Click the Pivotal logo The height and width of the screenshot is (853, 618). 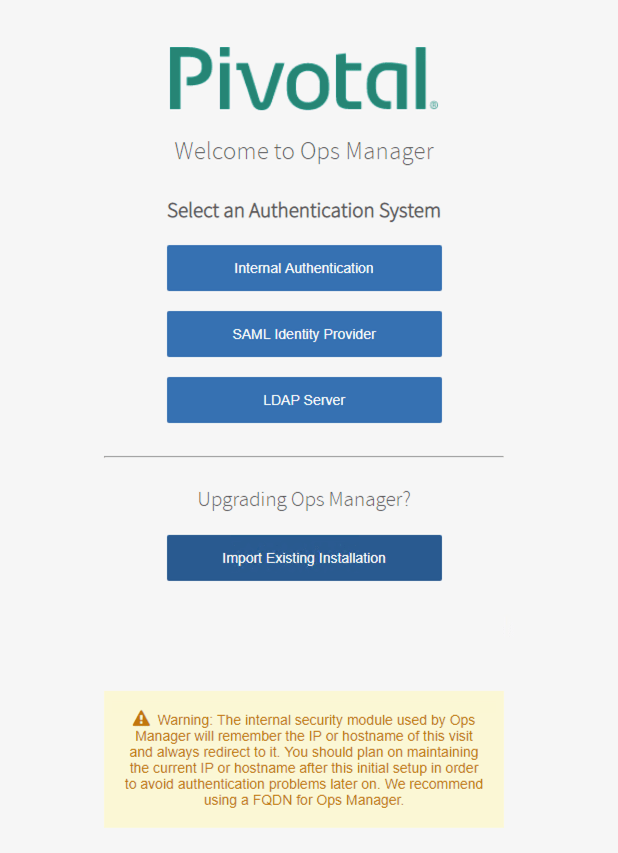(x=302, y=78)
